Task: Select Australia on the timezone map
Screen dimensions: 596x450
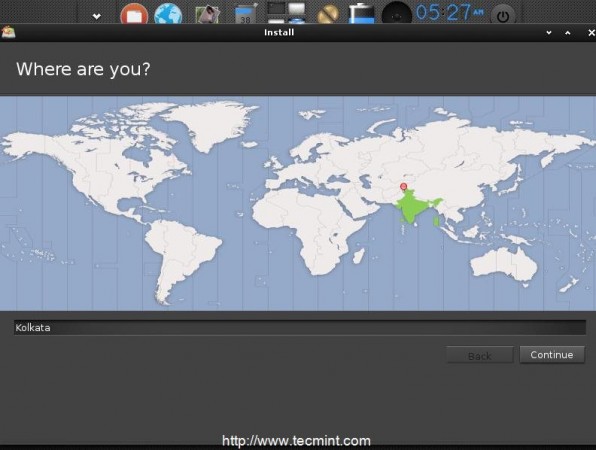Action: pos(504,266)
